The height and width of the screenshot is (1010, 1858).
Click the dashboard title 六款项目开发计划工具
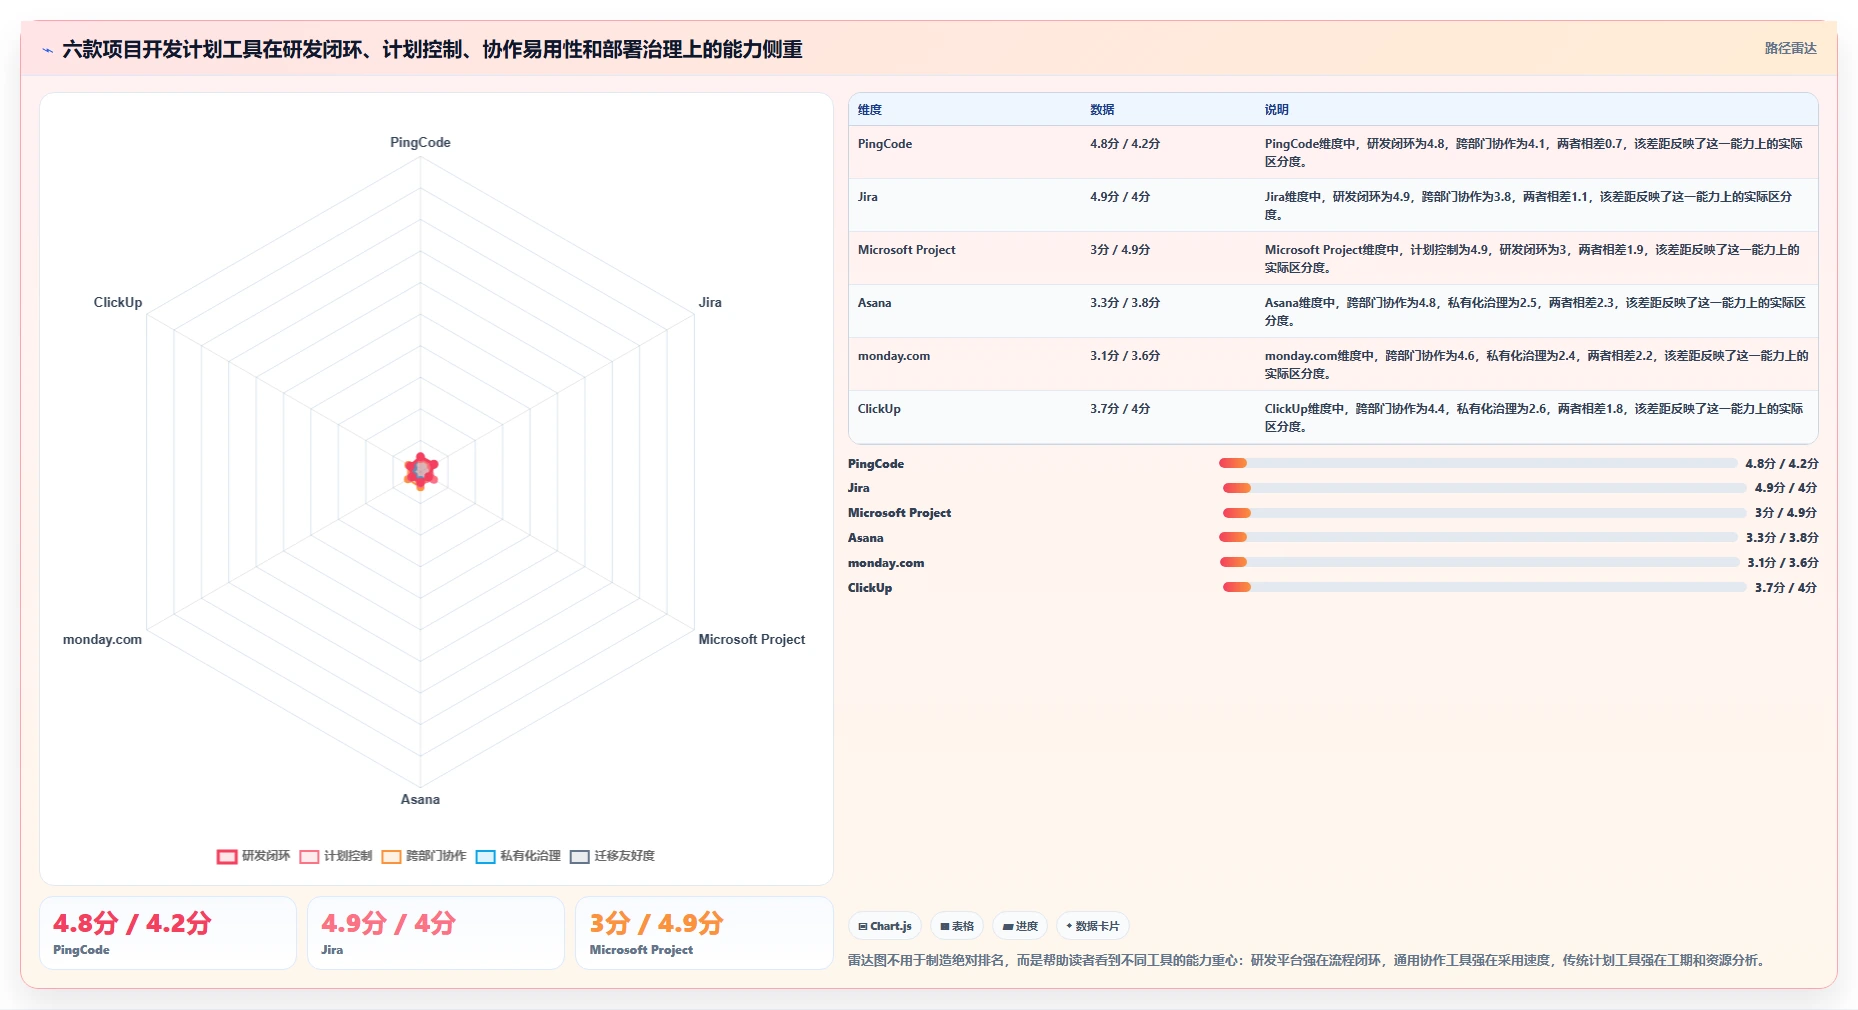432,50
